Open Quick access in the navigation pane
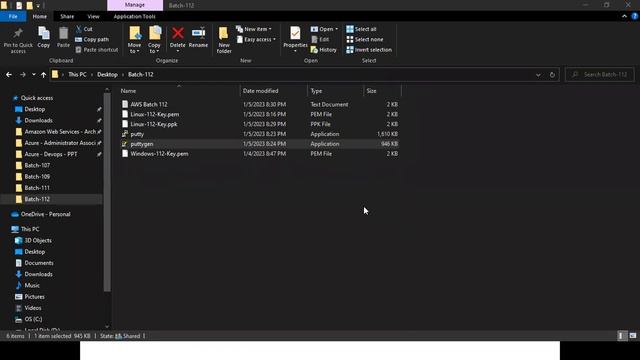640x360 pixels. [37, 98]
